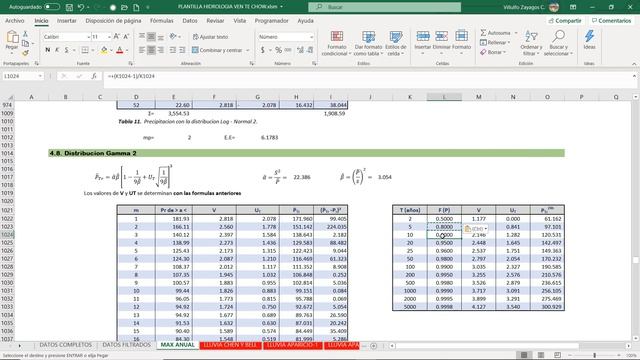Decrease the cell indent
Screen dimensions: 640x360
click(173, 50)
